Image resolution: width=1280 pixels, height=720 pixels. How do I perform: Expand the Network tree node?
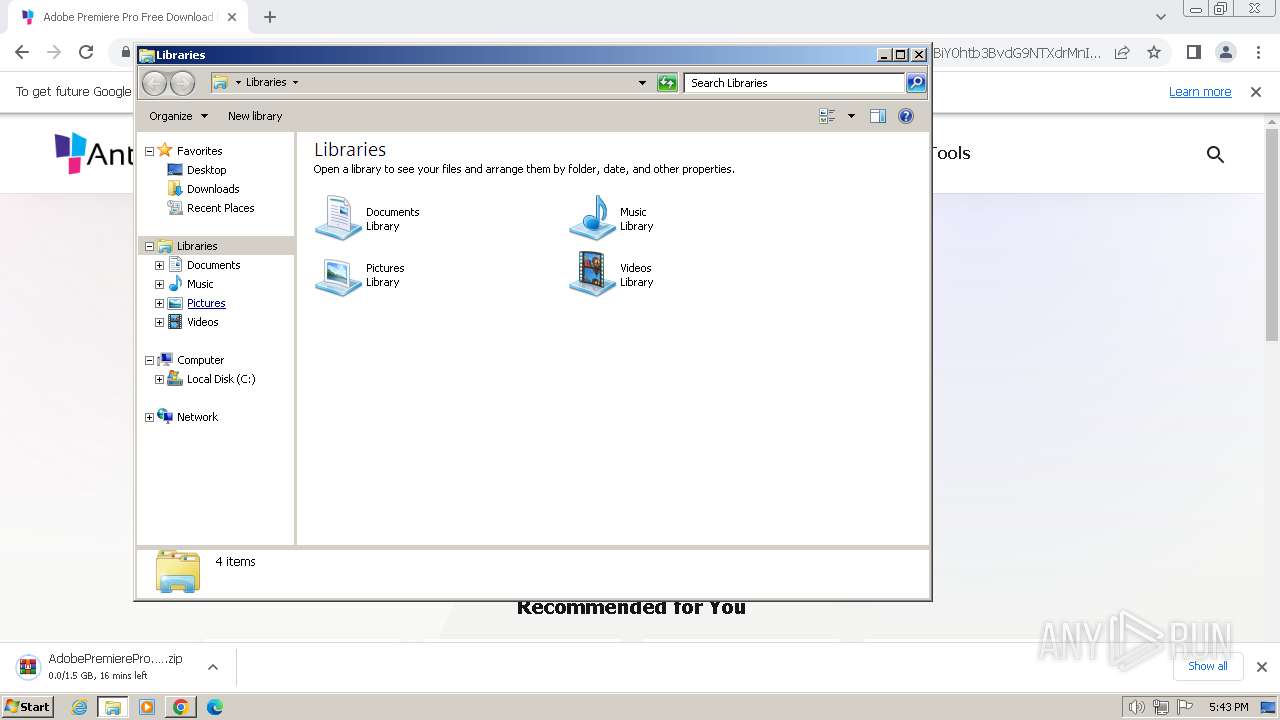click(x=149, y=417)
